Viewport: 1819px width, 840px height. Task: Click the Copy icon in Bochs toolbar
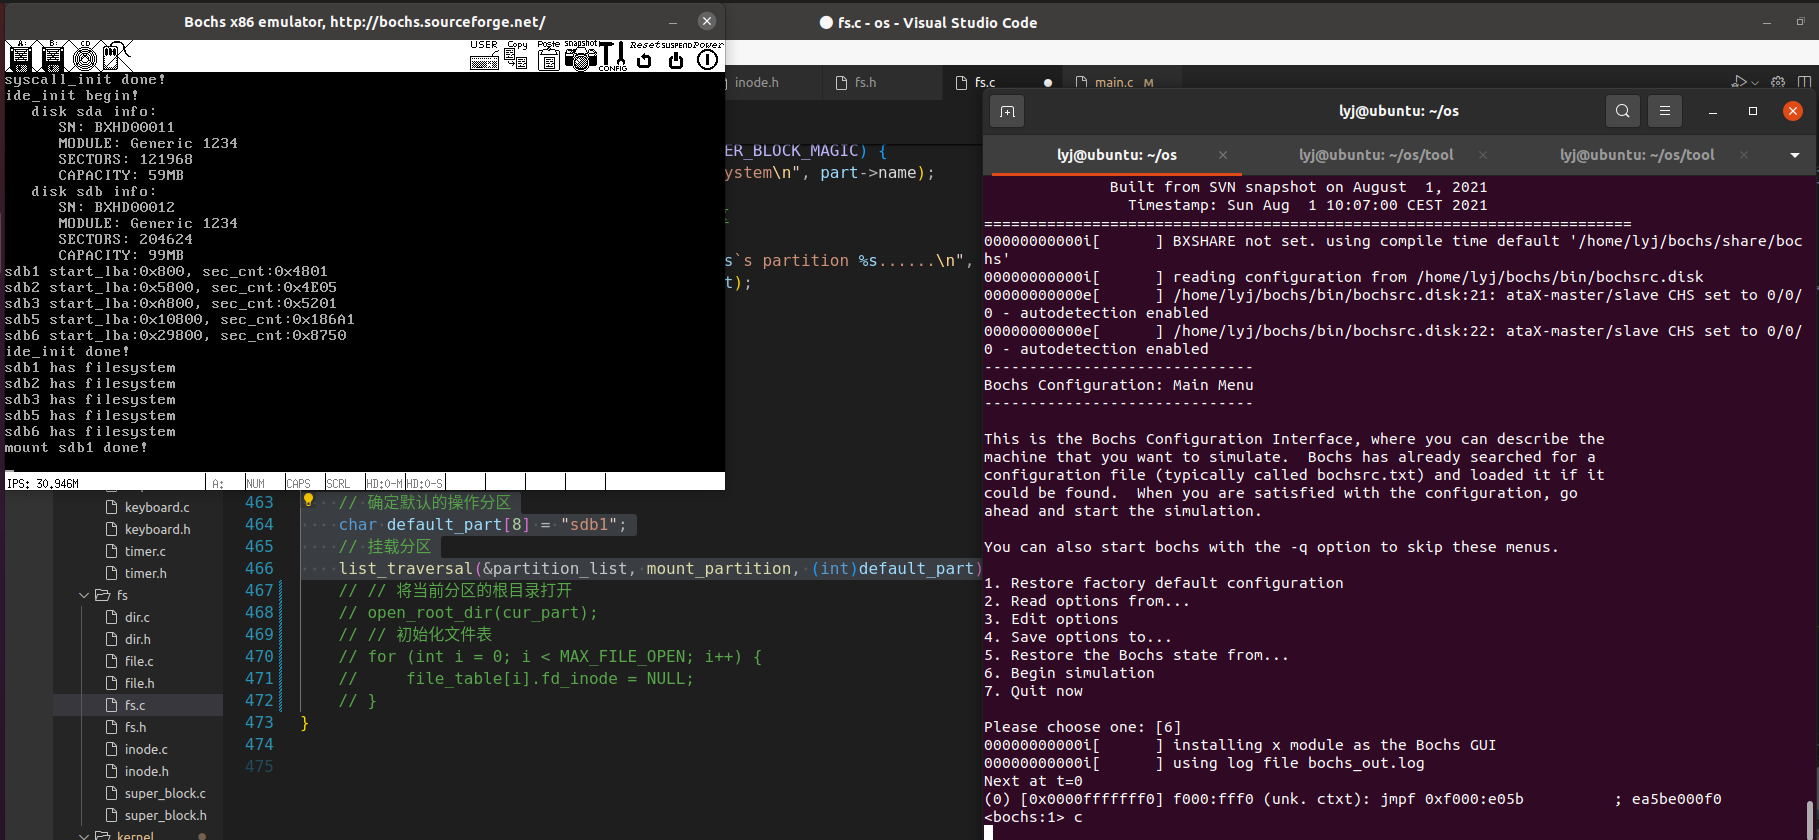point(516,56)
